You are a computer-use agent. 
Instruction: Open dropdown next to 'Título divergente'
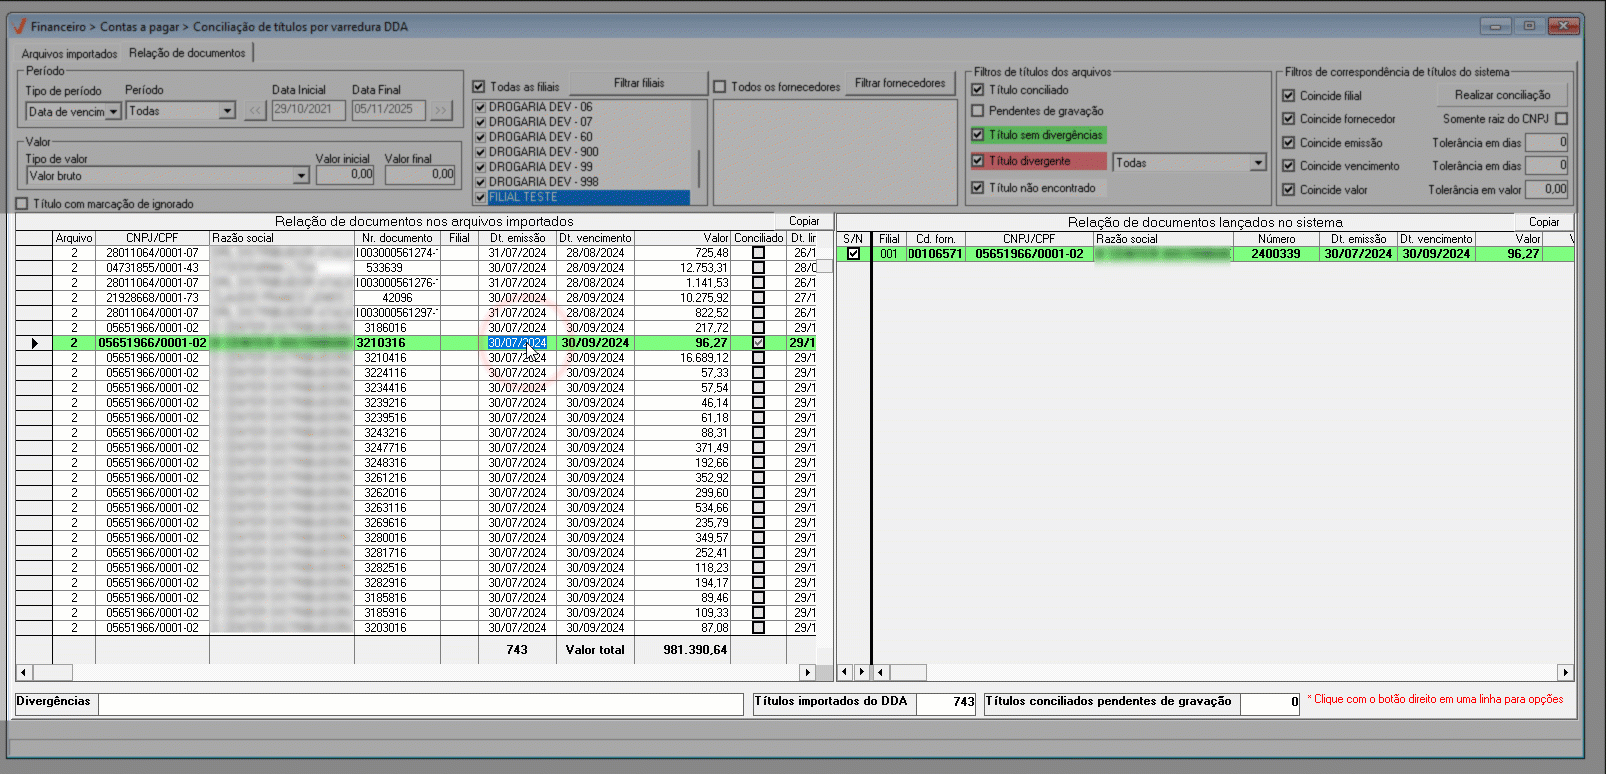[x=1258, y=163]
